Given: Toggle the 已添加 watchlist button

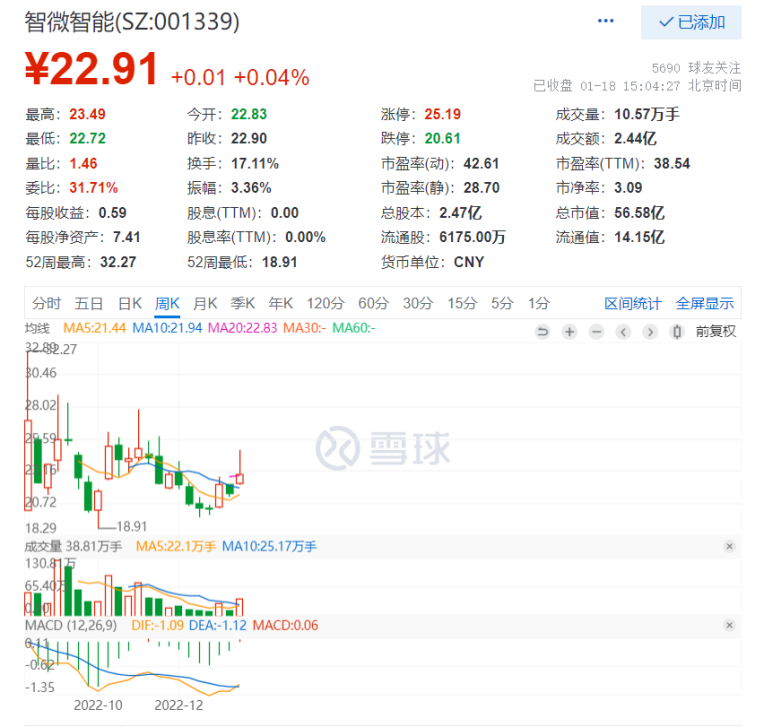Looking at the screenshot, I should click(691, 22).
